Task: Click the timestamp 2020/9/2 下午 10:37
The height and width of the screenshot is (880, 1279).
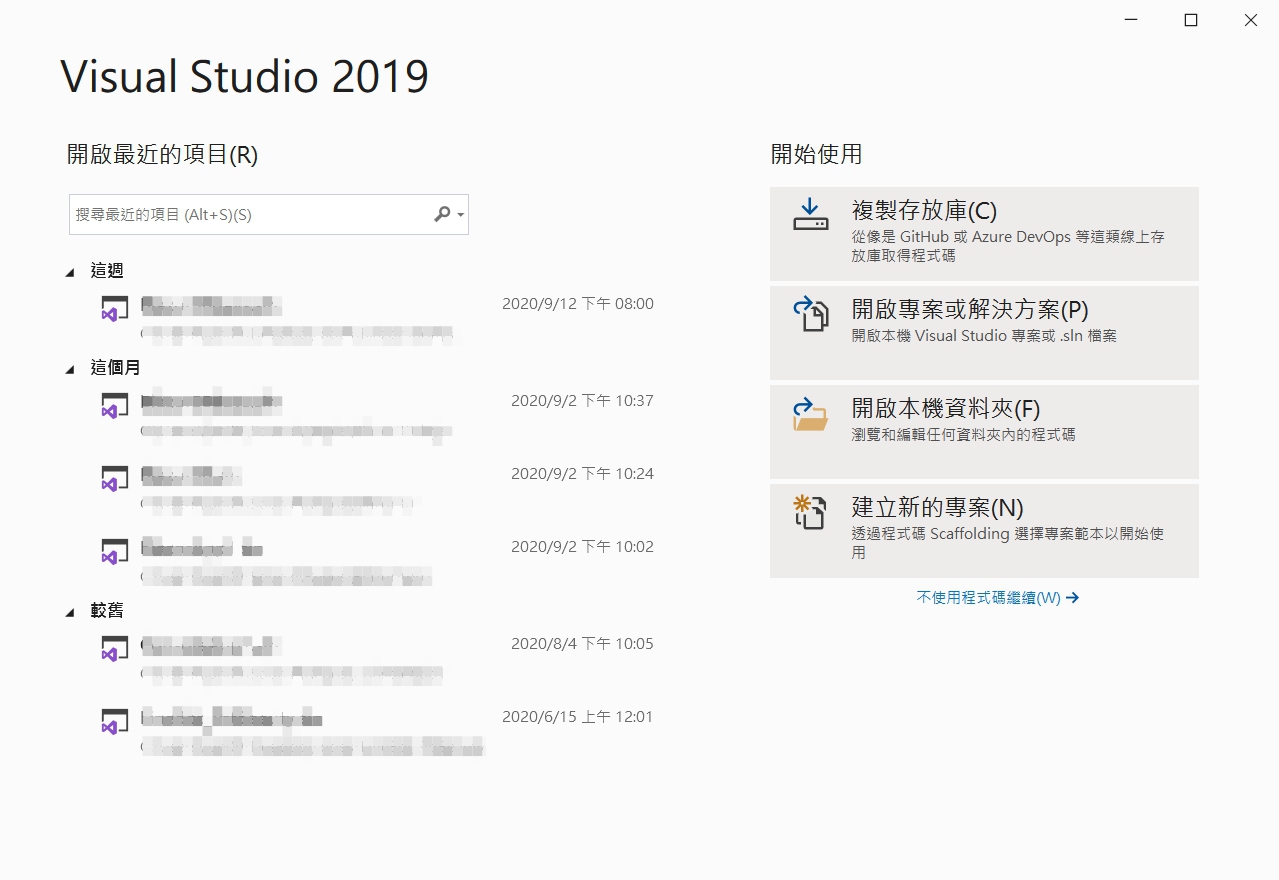Action: tap(582, 401)
